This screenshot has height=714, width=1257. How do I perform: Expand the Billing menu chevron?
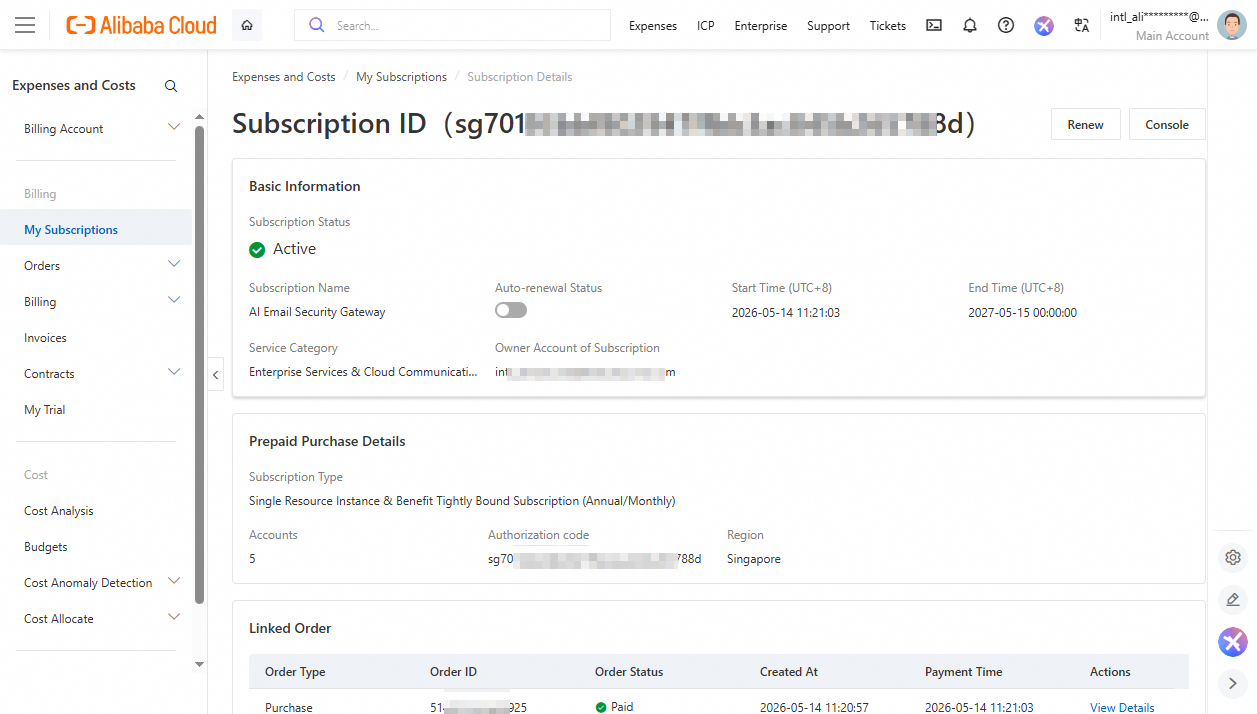click(174, 300)
